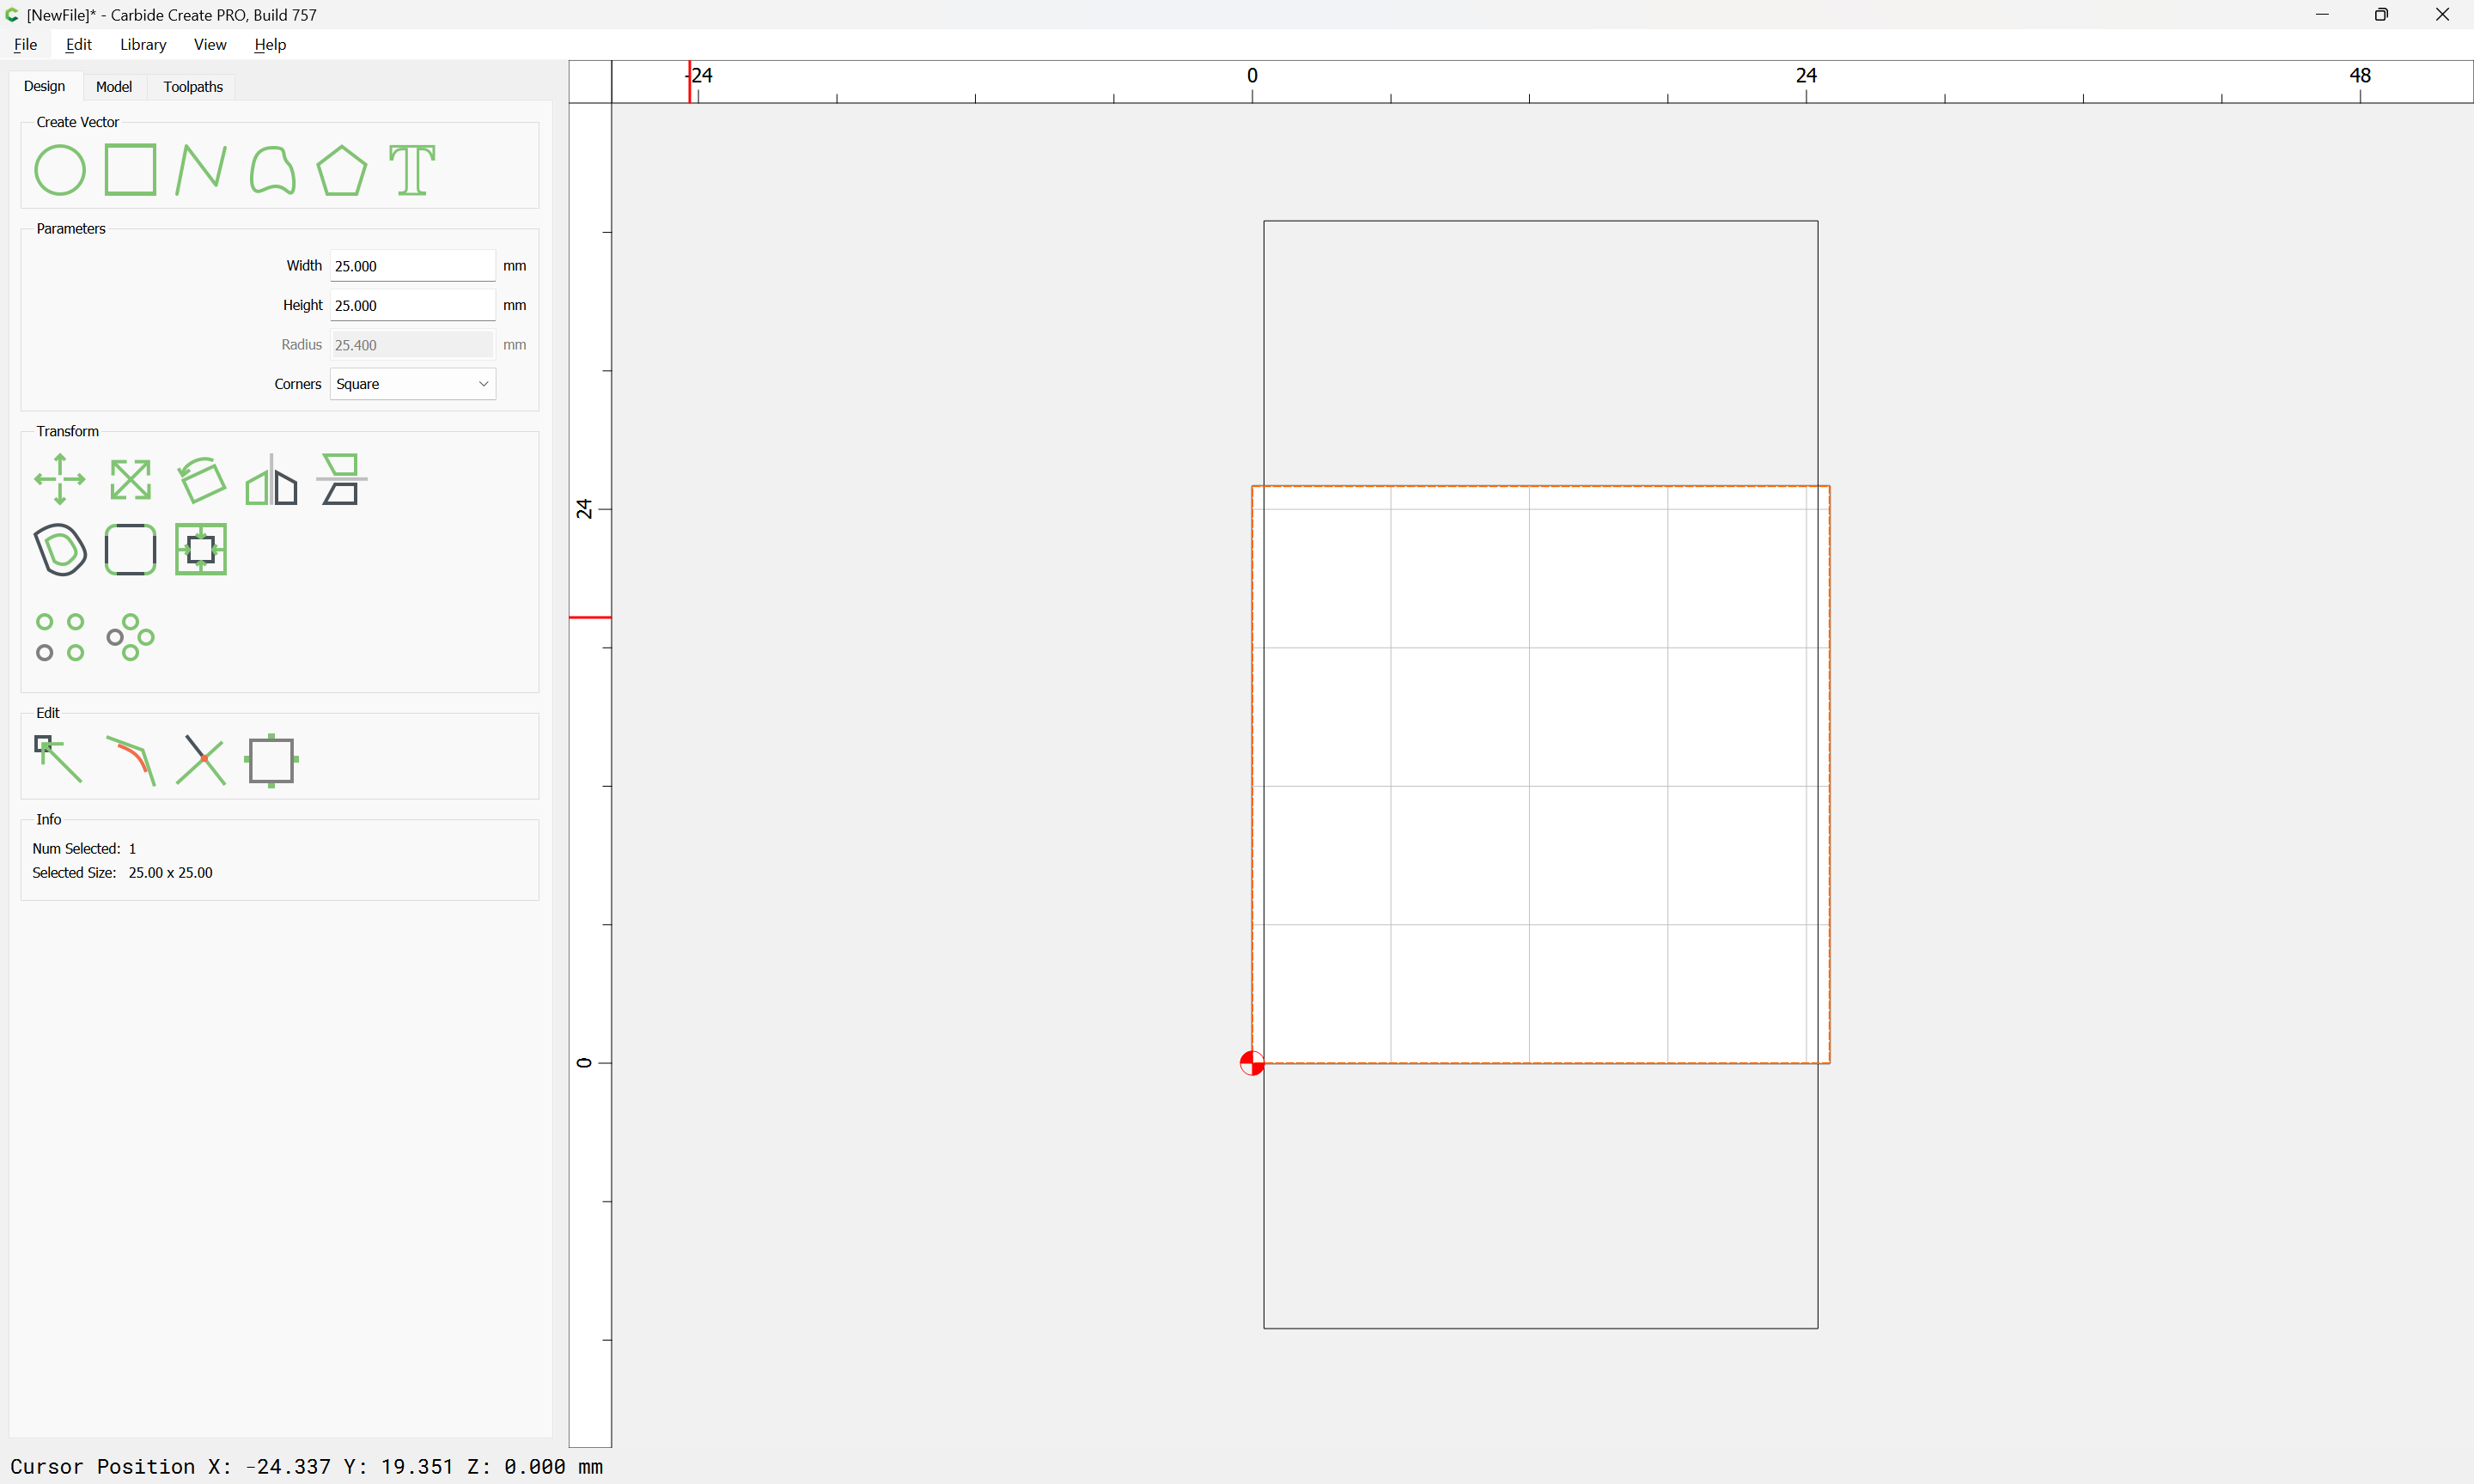Viewport: 2474px width, 1484px height.
Task: Click the red origin marker on canvas
Action: 1252,1063
